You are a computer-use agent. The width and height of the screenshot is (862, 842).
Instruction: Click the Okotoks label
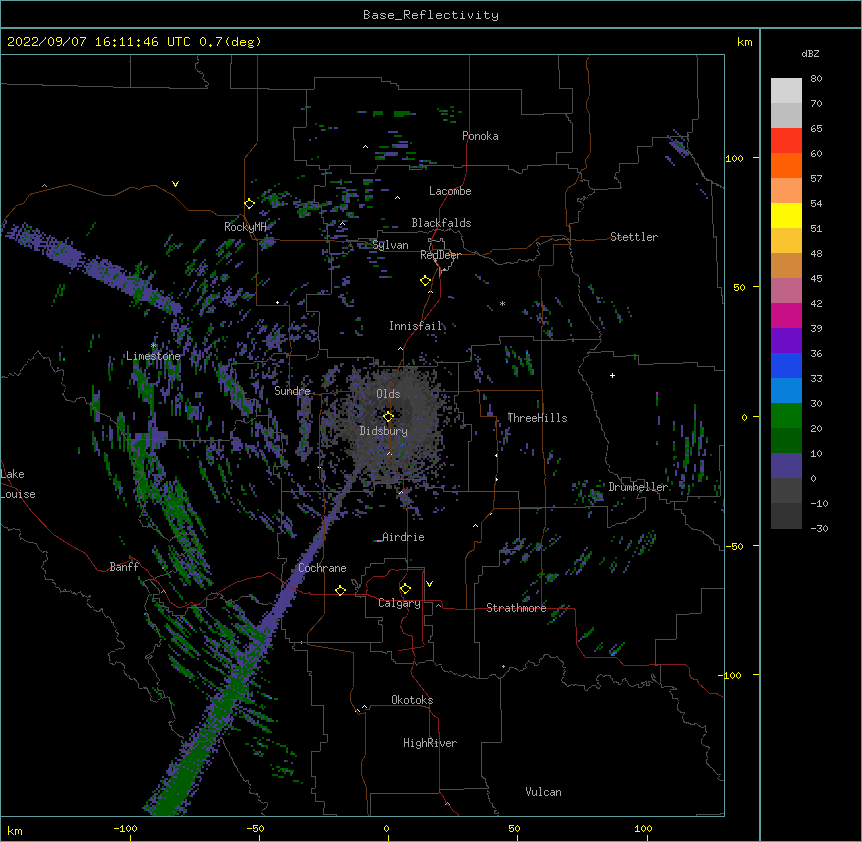coord(412,700)
